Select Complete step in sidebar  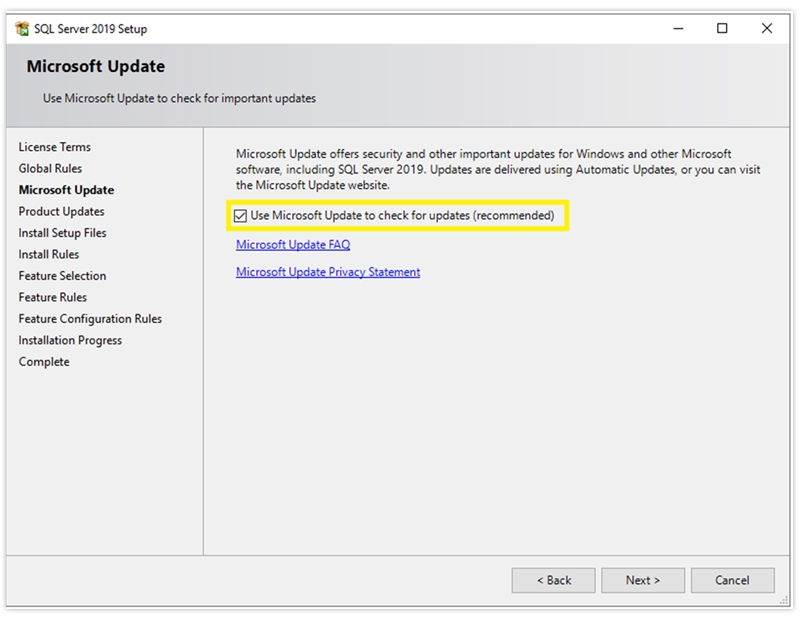(44, 362)
